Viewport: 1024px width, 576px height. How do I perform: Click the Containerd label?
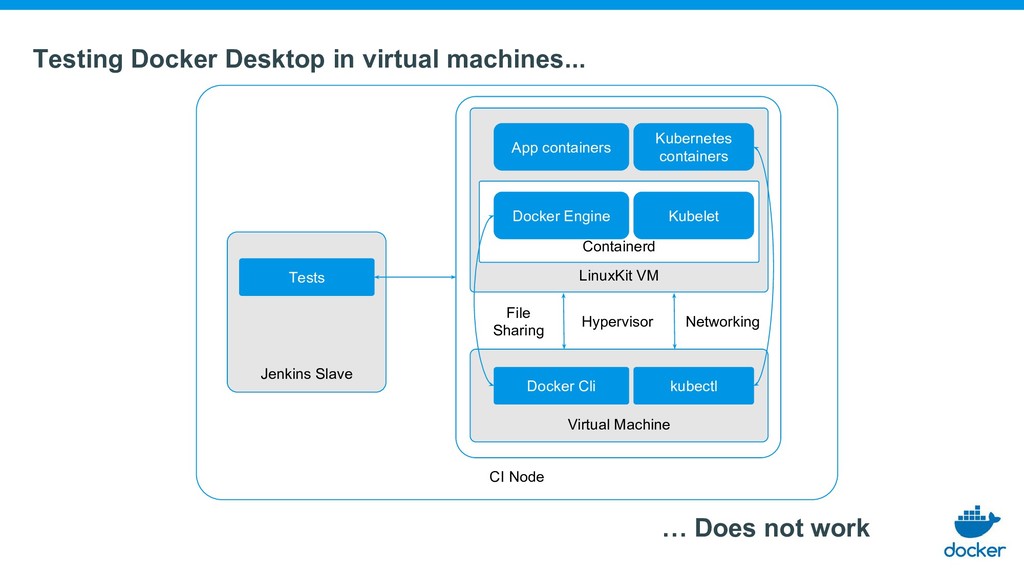(x=618, y=247)
